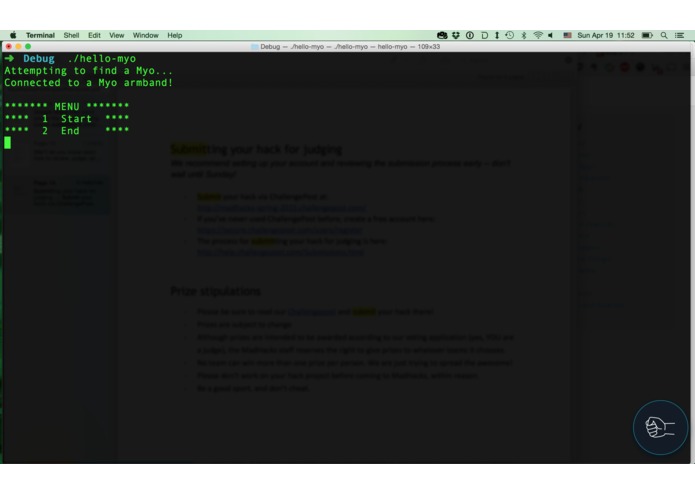Open the Bluetooth status menu
This screenshot has width=695, height=494.
pyautogui.click(x=524, y=35)
